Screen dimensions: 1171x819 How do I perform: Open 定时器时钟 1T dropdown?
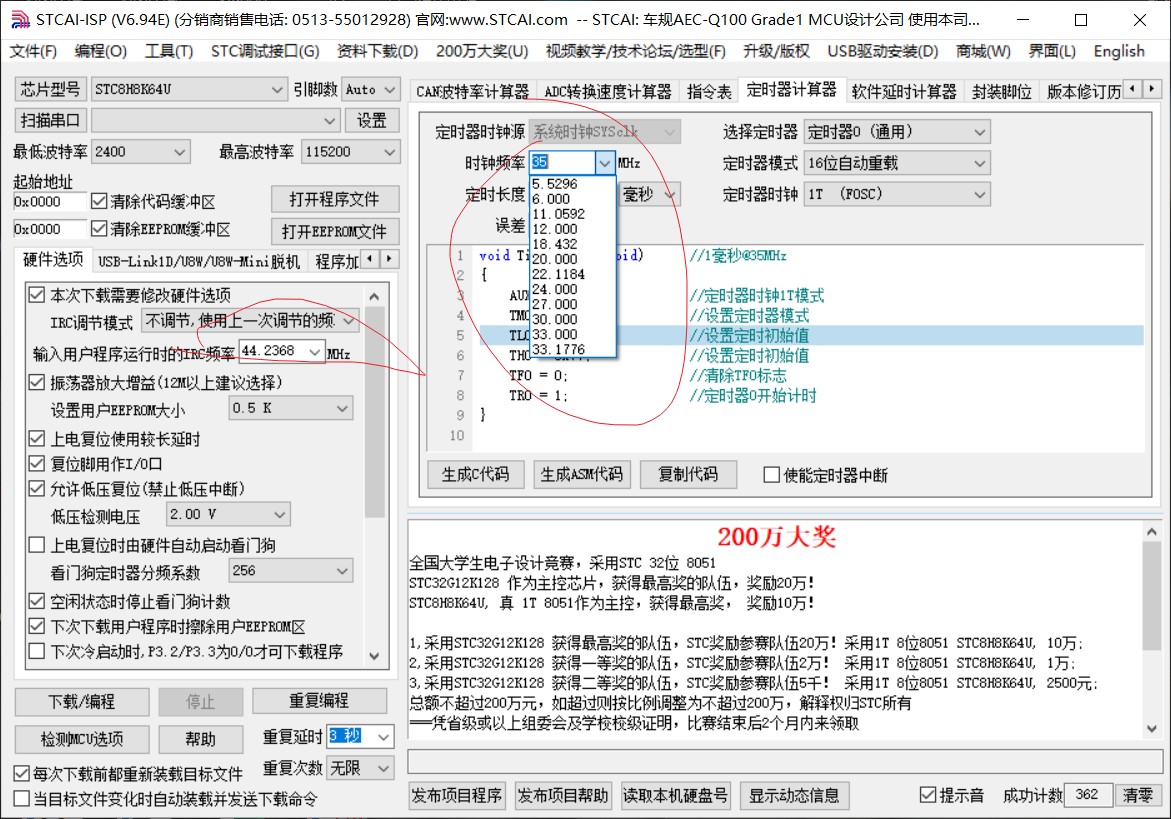coord(897,194)
